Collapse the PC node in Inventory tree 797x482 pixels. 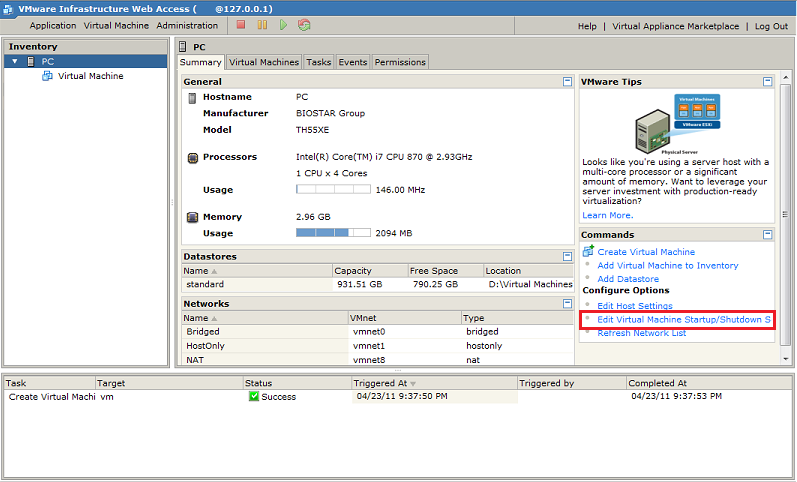(x=15, y=62)
